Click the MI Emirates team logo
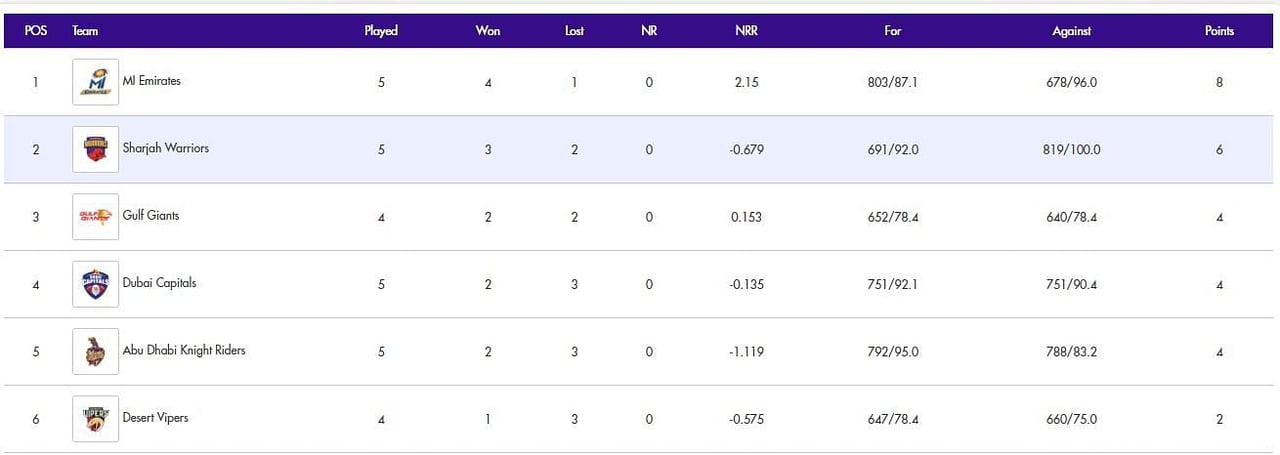The image size is (1280, 455). tap(96, 82)
